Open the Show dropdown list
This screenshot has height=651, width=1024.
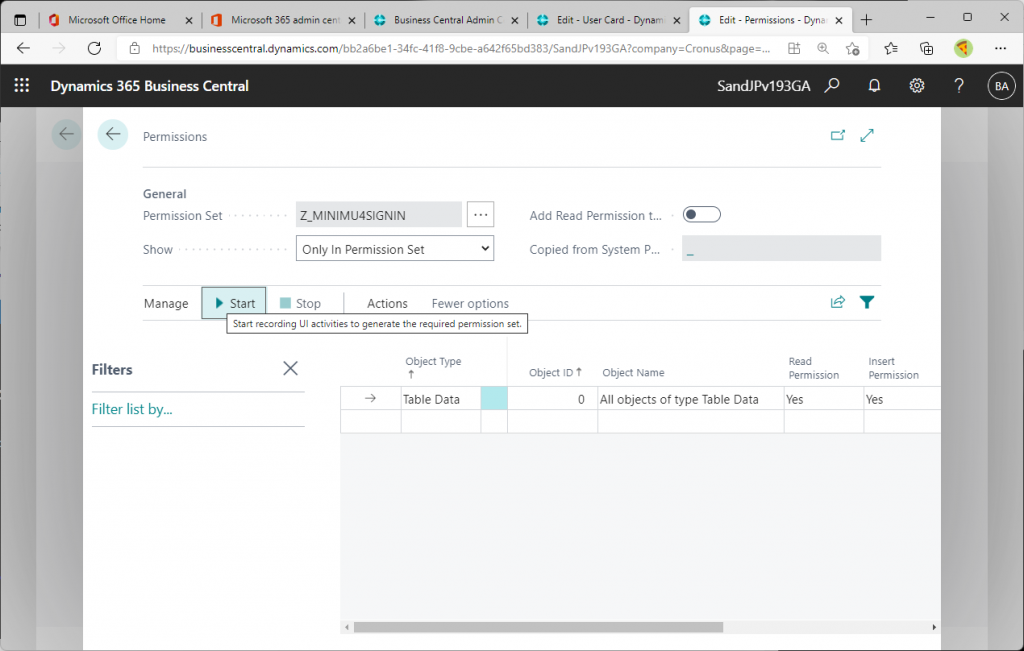click(395, 249)
